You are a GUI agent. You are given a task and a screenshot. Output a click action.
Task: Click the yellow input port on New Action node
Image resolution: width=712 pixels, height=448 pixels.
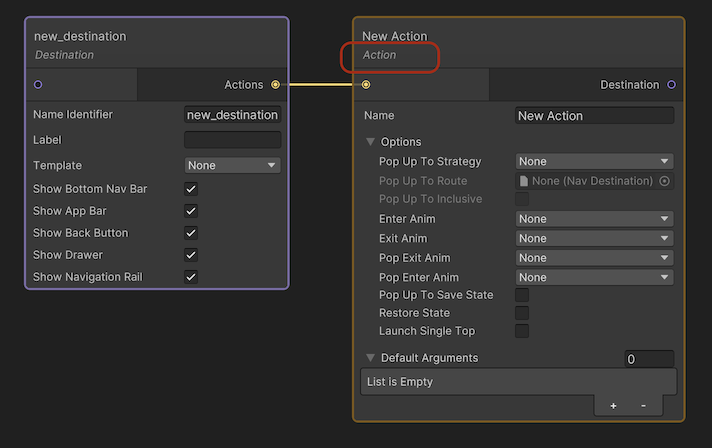click(367, 85)
